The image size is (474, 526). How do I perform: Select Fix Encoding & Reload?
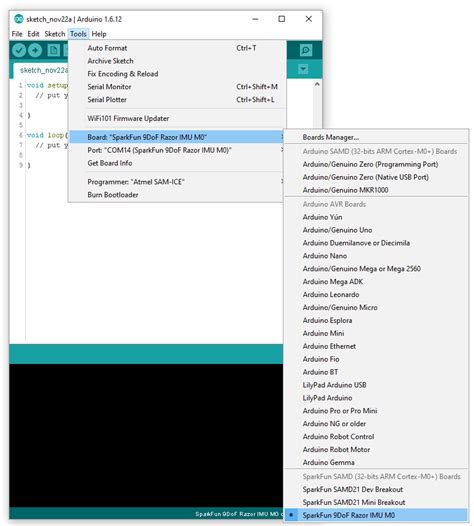click(x=177, y=74)
